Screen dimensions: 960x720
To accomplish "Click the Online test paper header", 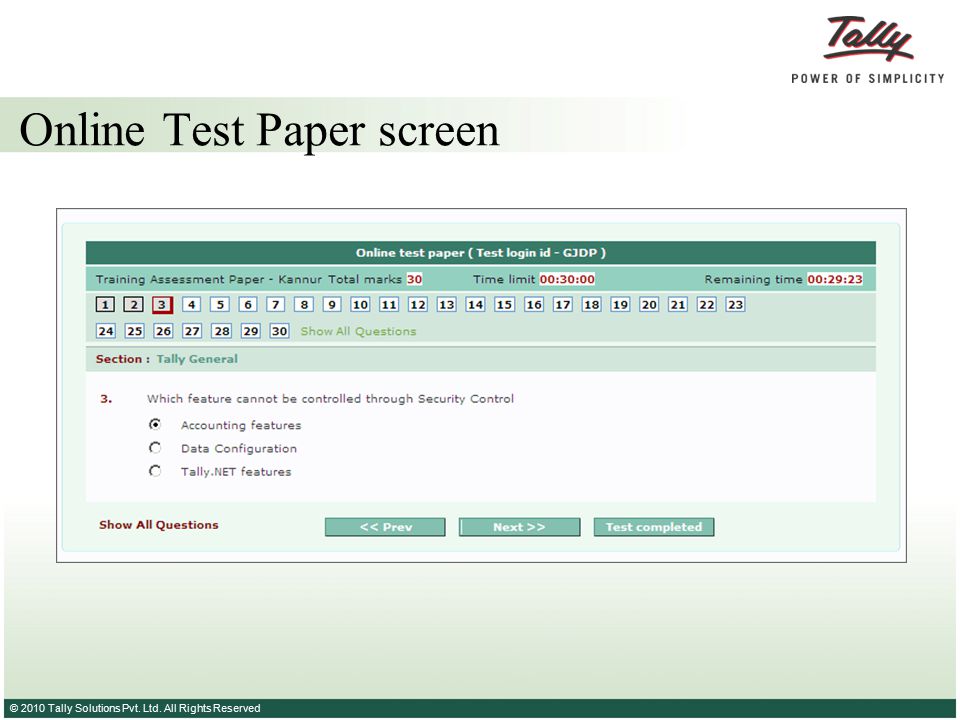I will [481, 253].
